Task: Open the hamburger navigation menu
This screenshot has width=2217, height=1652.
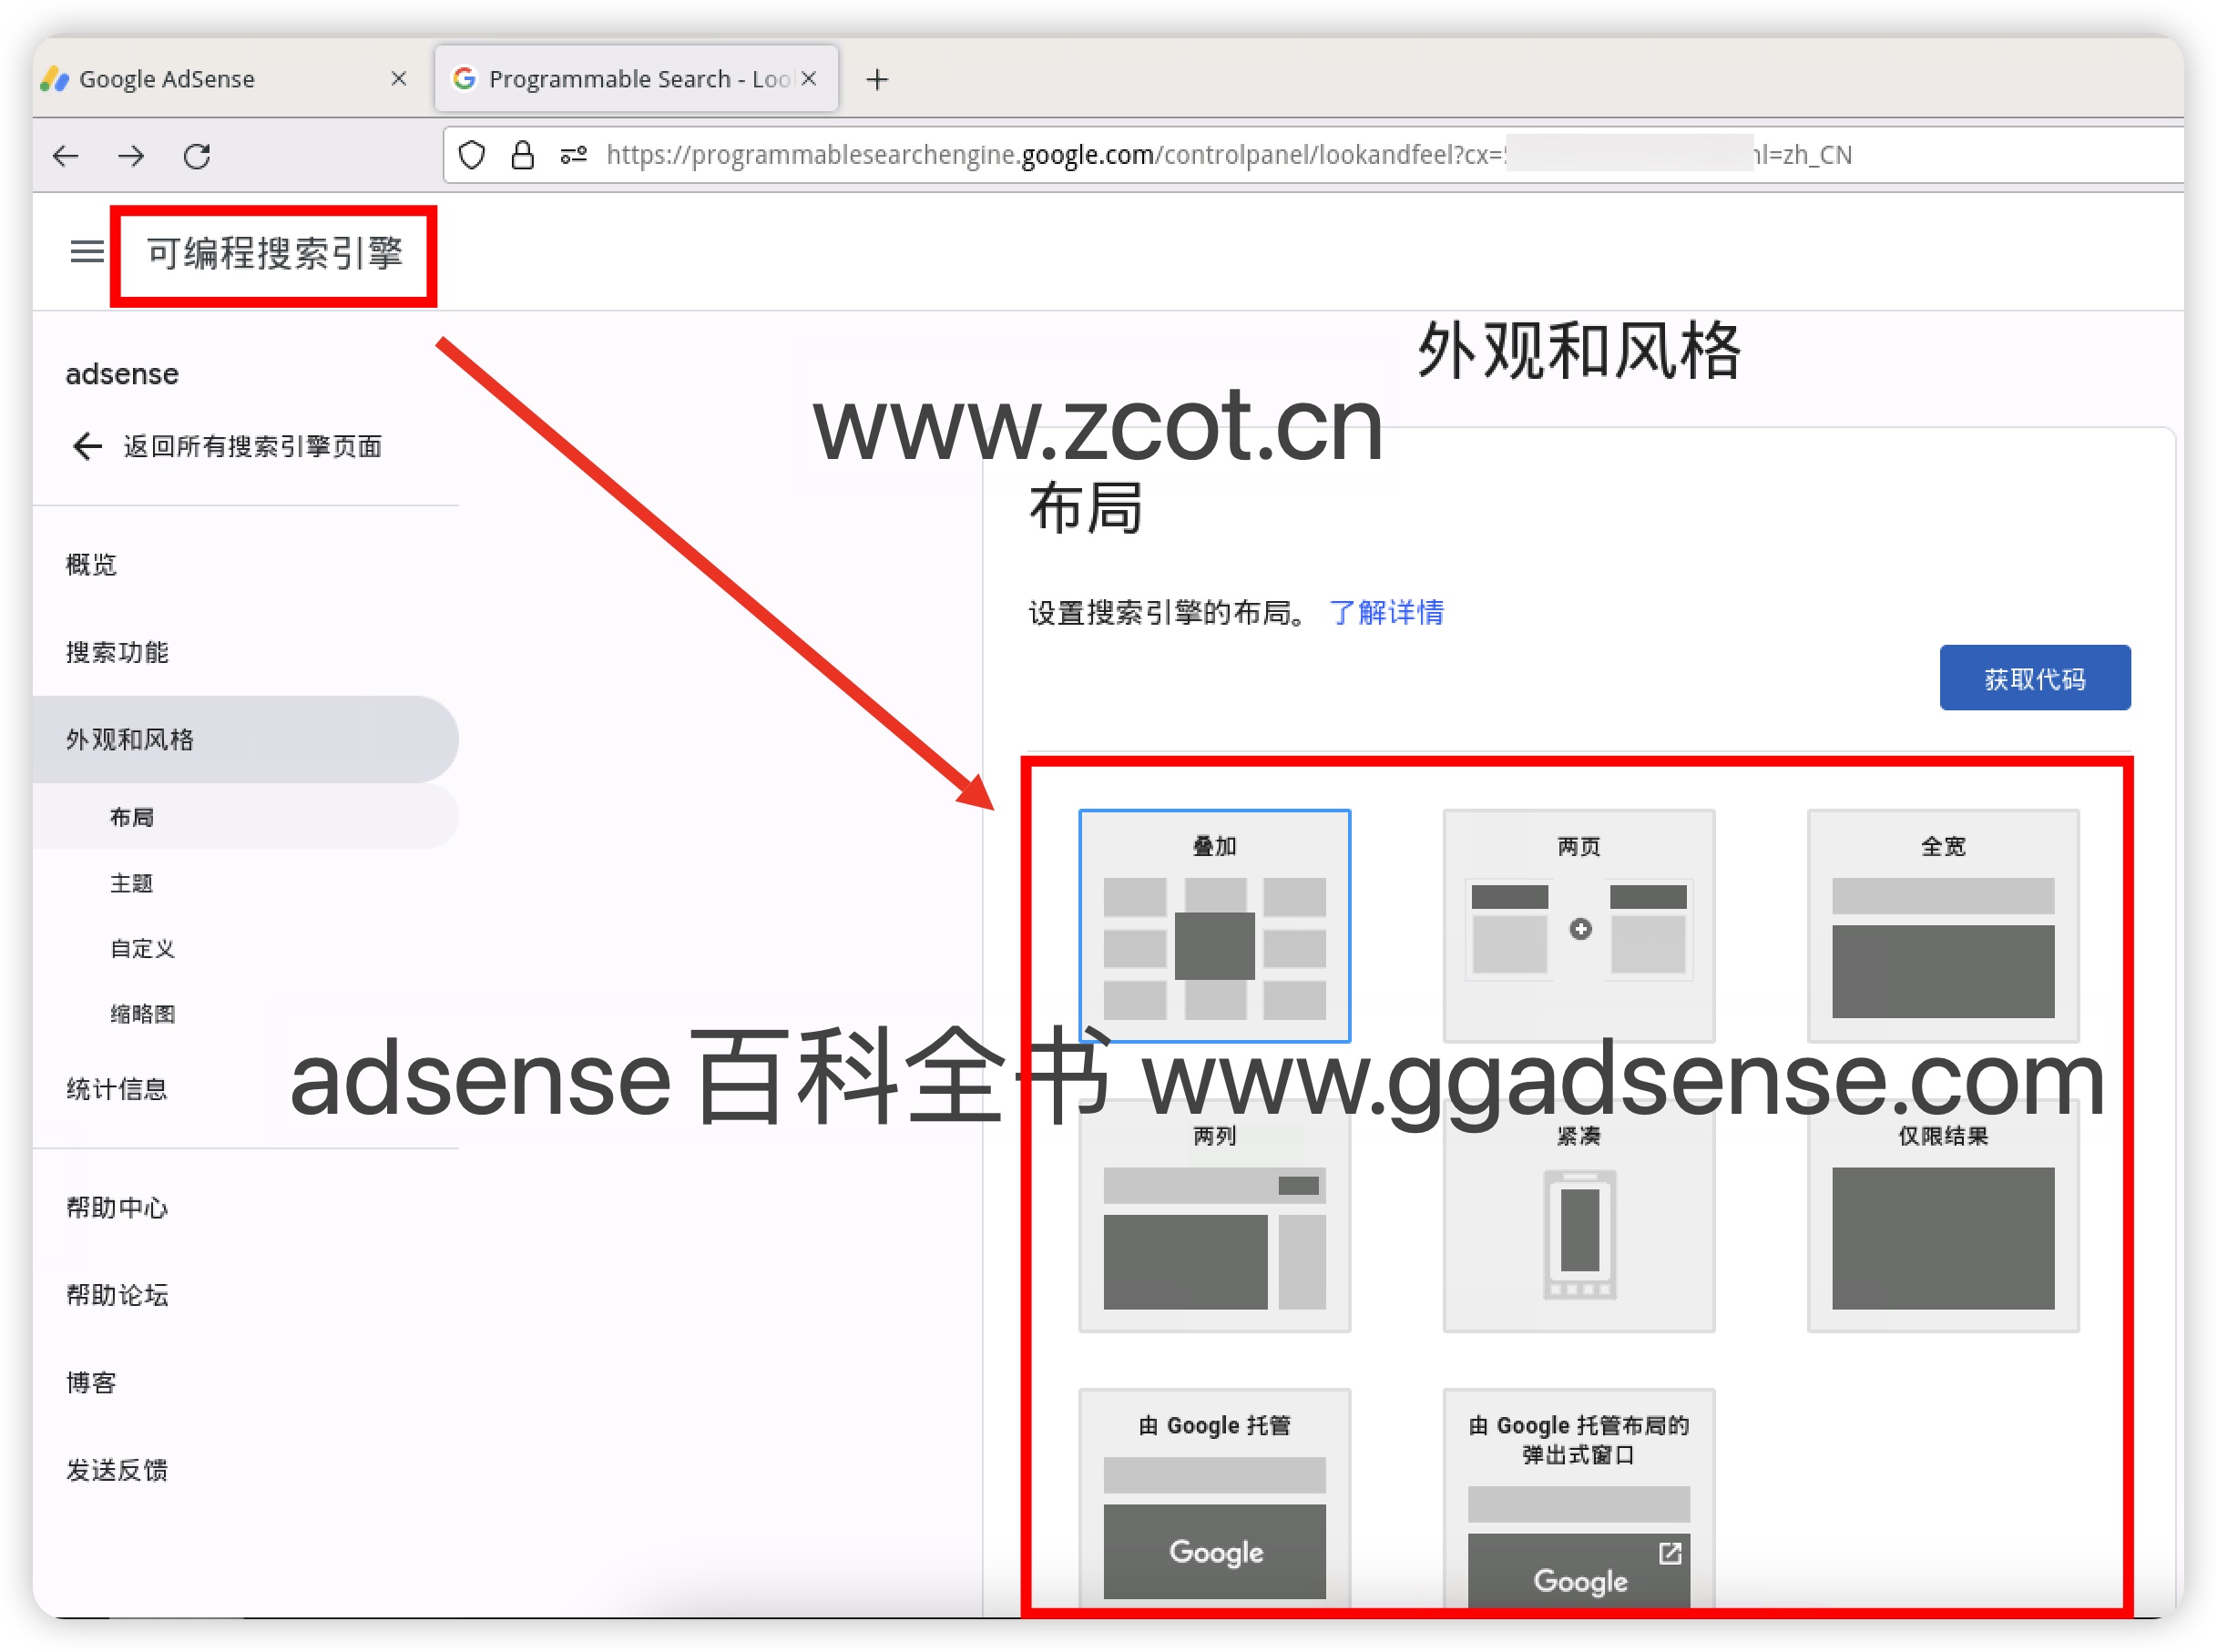Action: pyautogui.click(x=87, y=252)
